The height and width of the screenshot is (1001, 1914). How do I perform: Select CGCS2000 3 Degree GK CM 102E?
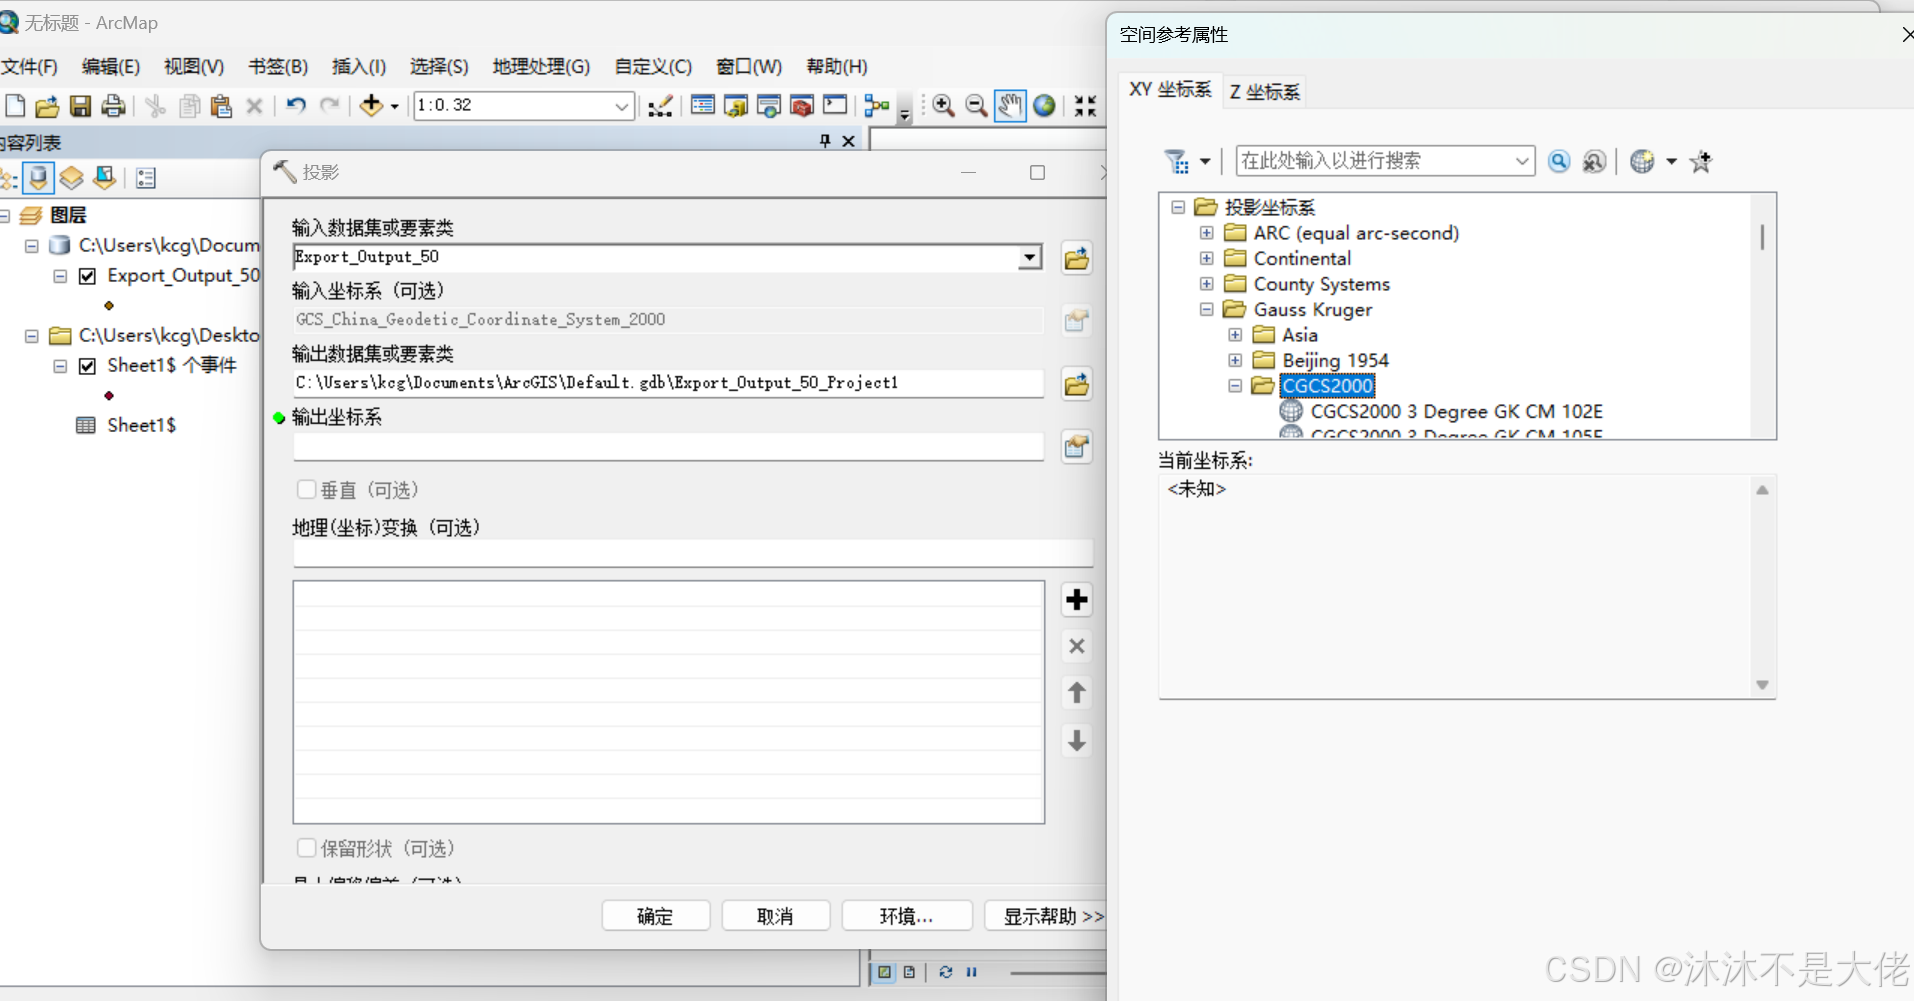click(1456, 411)
